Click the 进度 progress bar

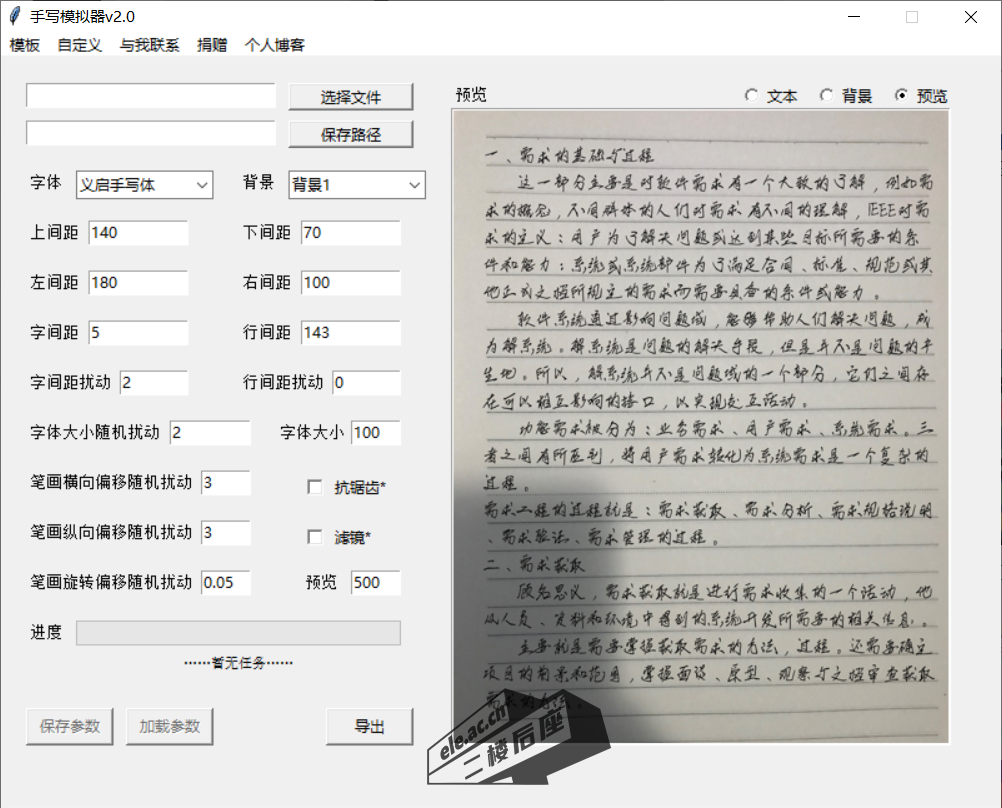pos(238,633)
